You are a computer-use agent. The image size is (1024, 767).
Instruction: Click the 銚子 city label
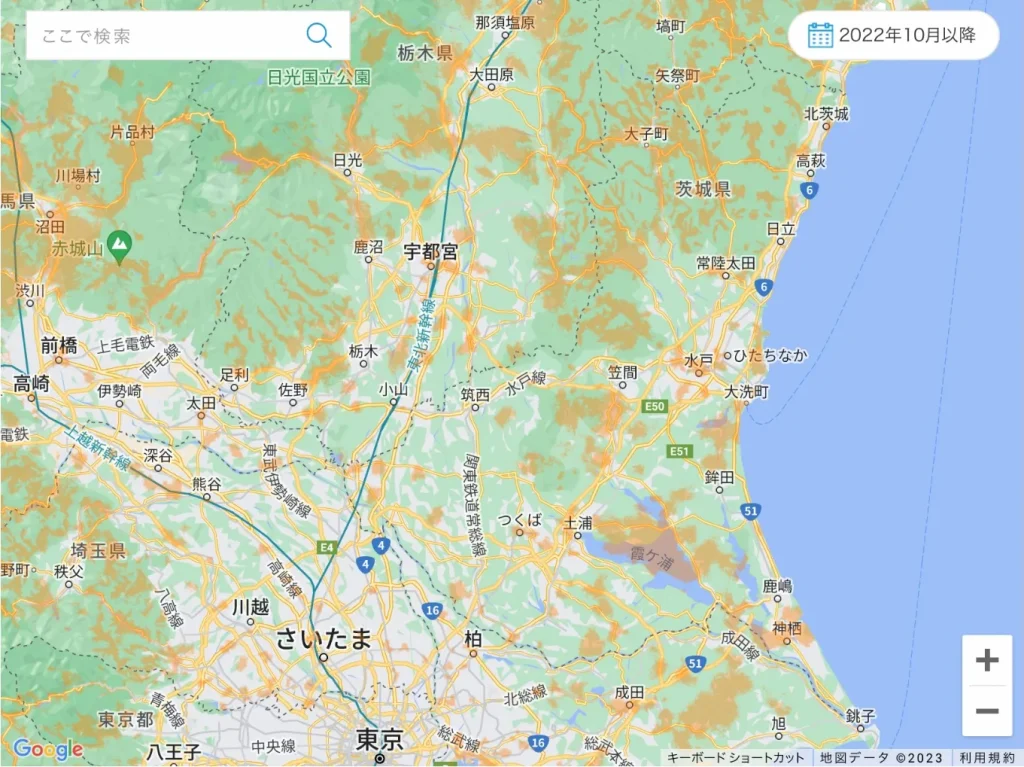tap(860, 716)
